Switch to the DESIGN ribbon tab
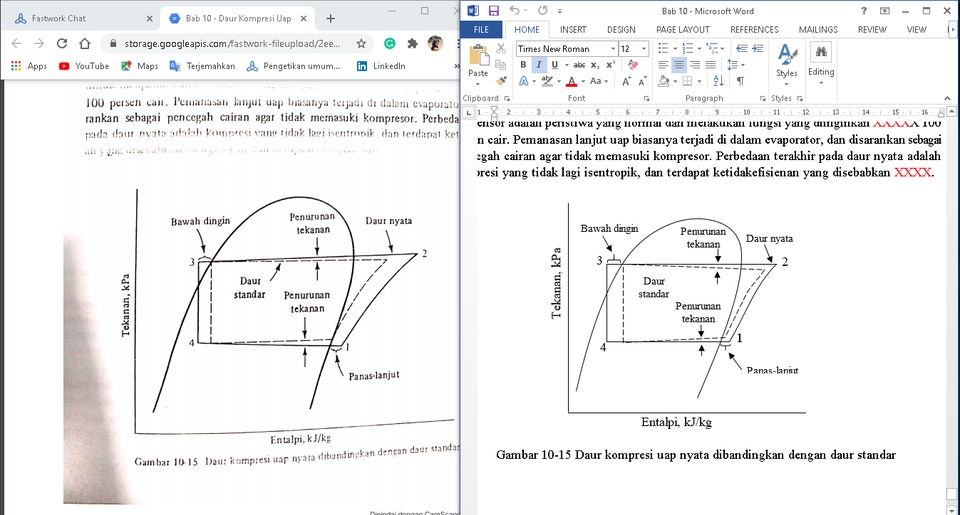Image resolution: width=960 pixels, height=515 pixels. tap(621, 29)
